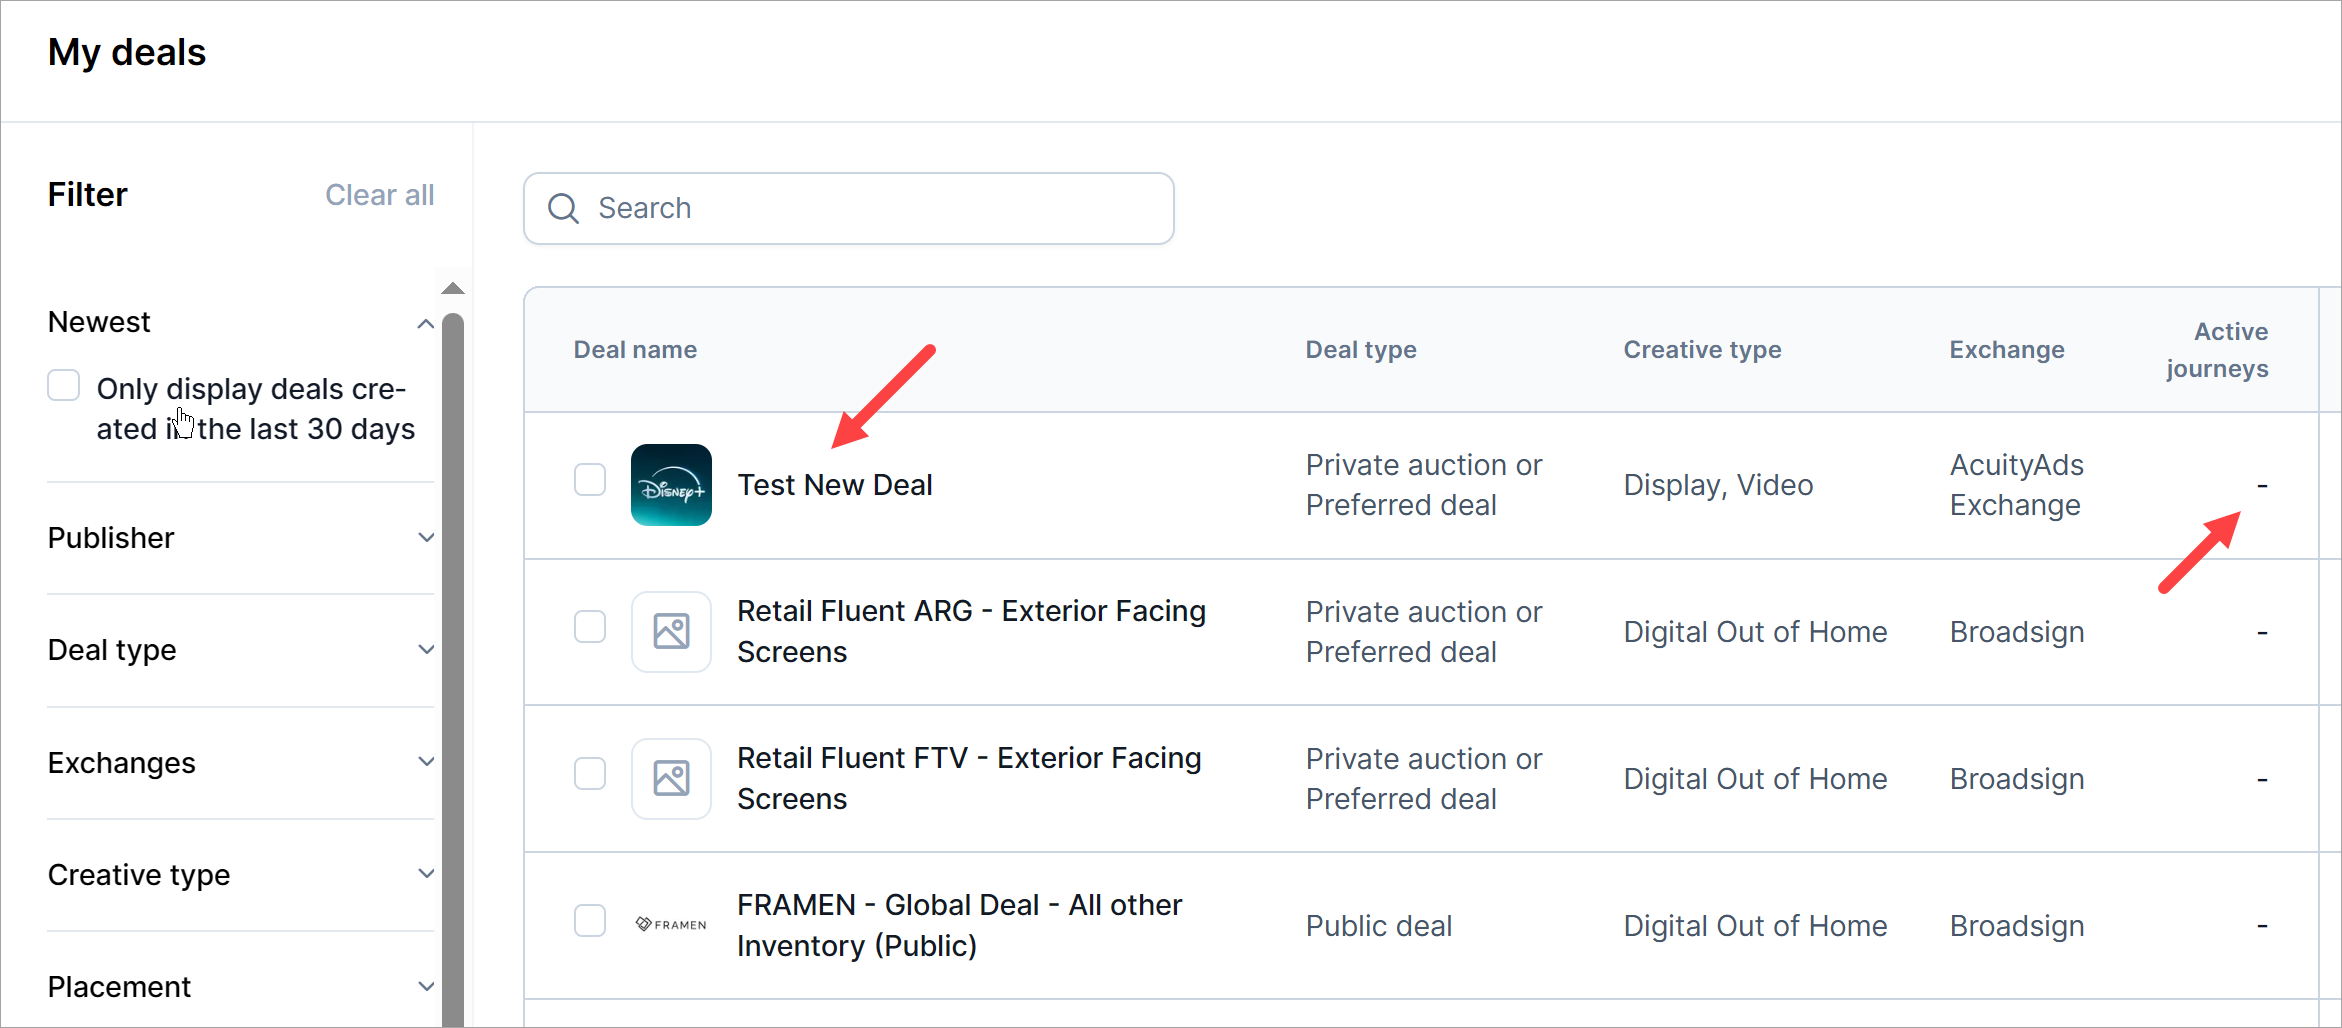Click the Retail Fluent FTV placeholder image icon
Image resolution: width=2342 pixels, height=1028 pixels.
[x=671, y=779]
